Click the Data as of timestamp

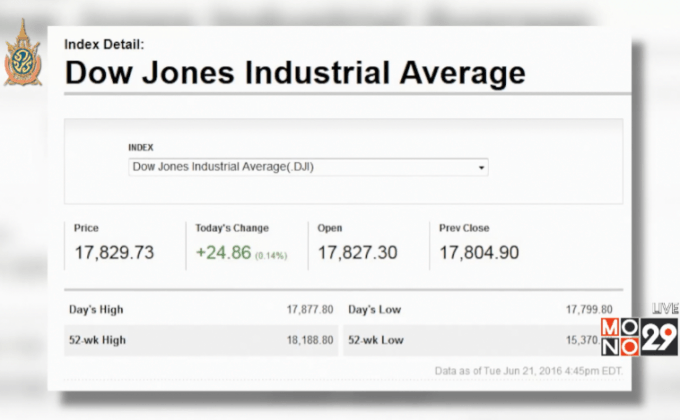(x=528, y=371)
